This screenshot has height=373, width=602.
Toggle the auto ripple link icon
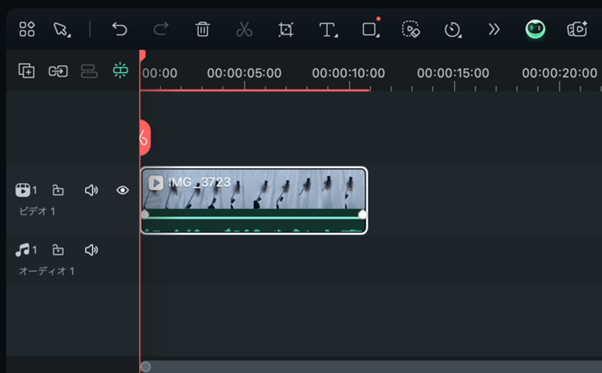58,71
